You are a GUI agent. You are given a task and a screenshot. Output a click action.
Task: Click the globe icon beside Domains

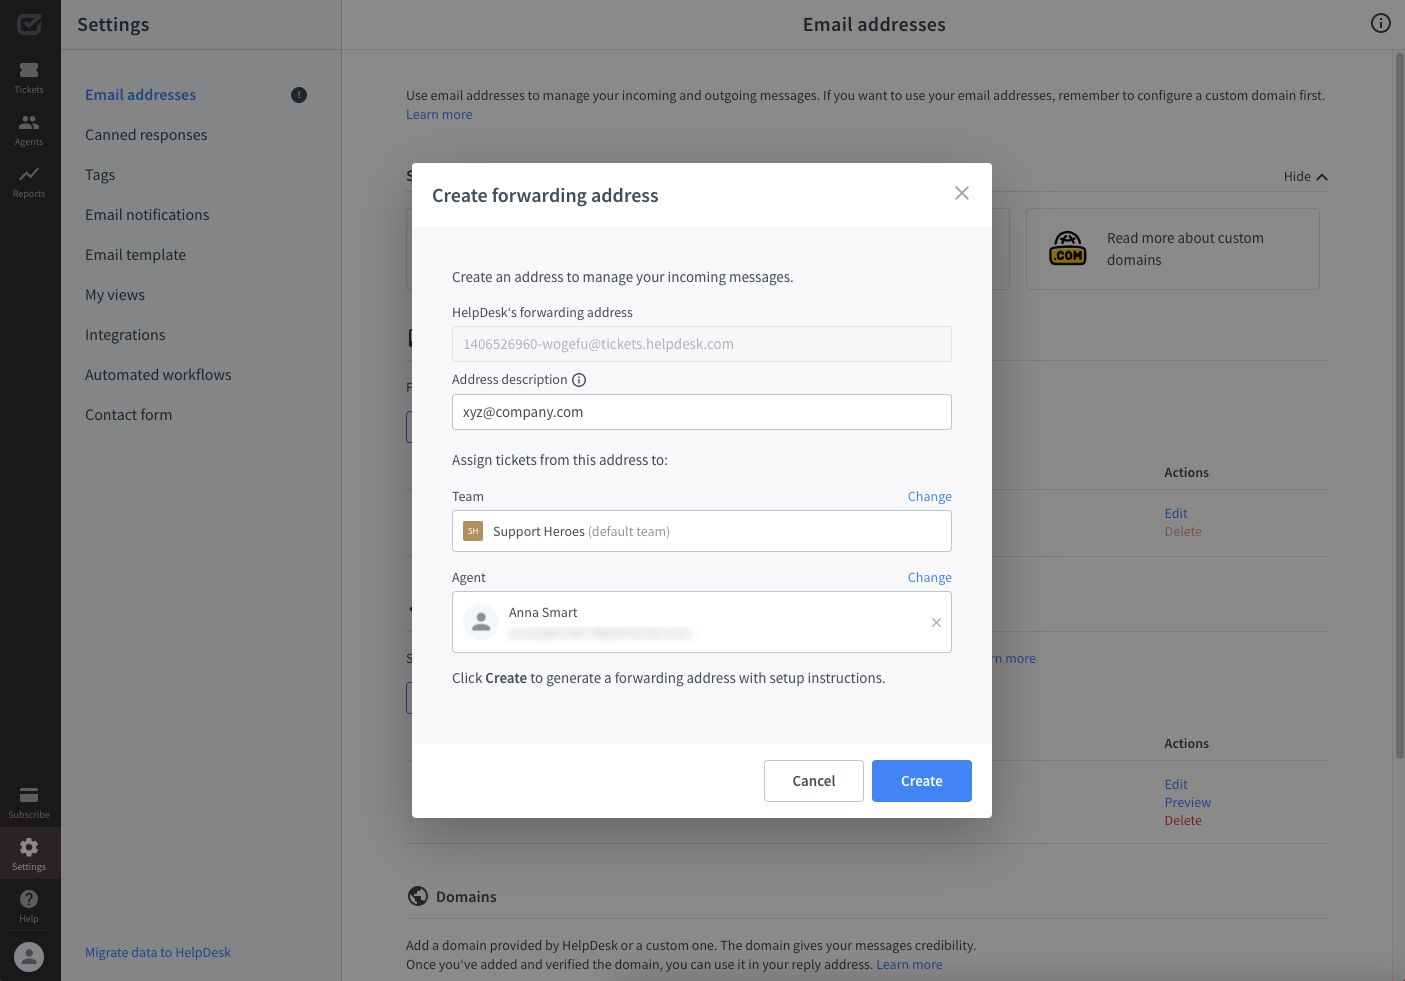[x=418, y=896]
